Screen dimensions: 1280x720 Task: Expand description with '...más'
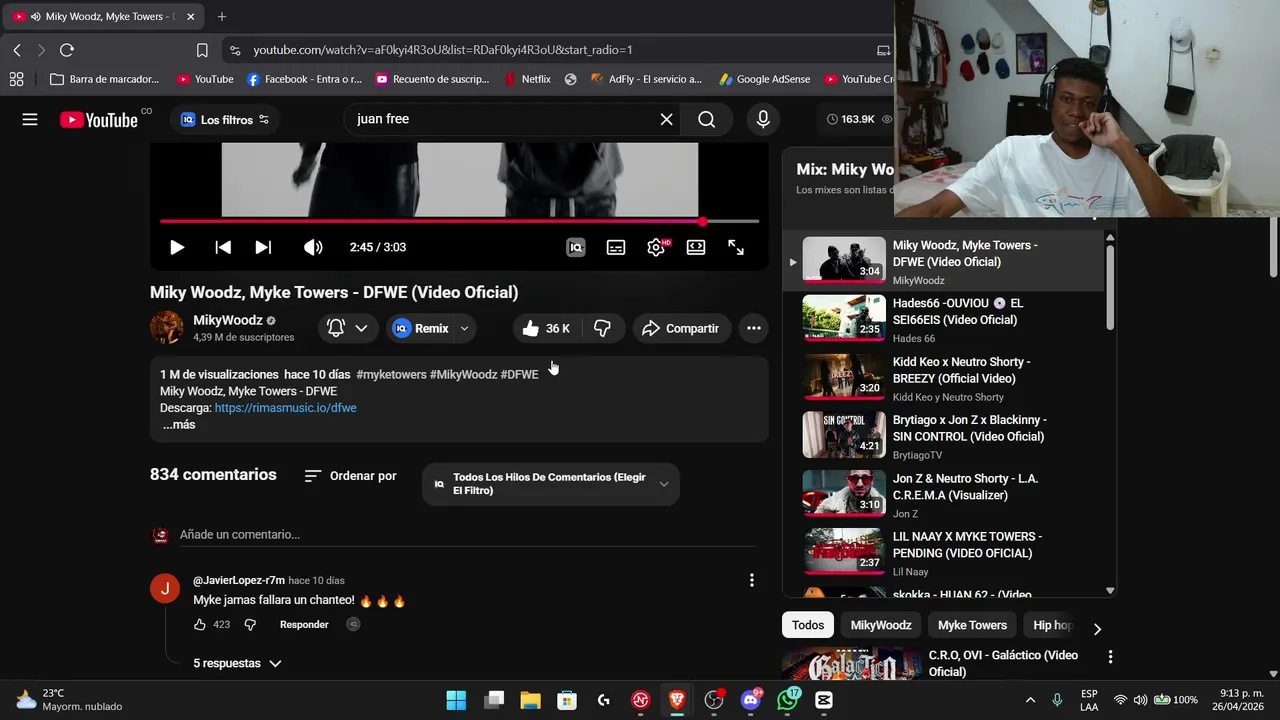pyautogui.click(x=179, y=425)
